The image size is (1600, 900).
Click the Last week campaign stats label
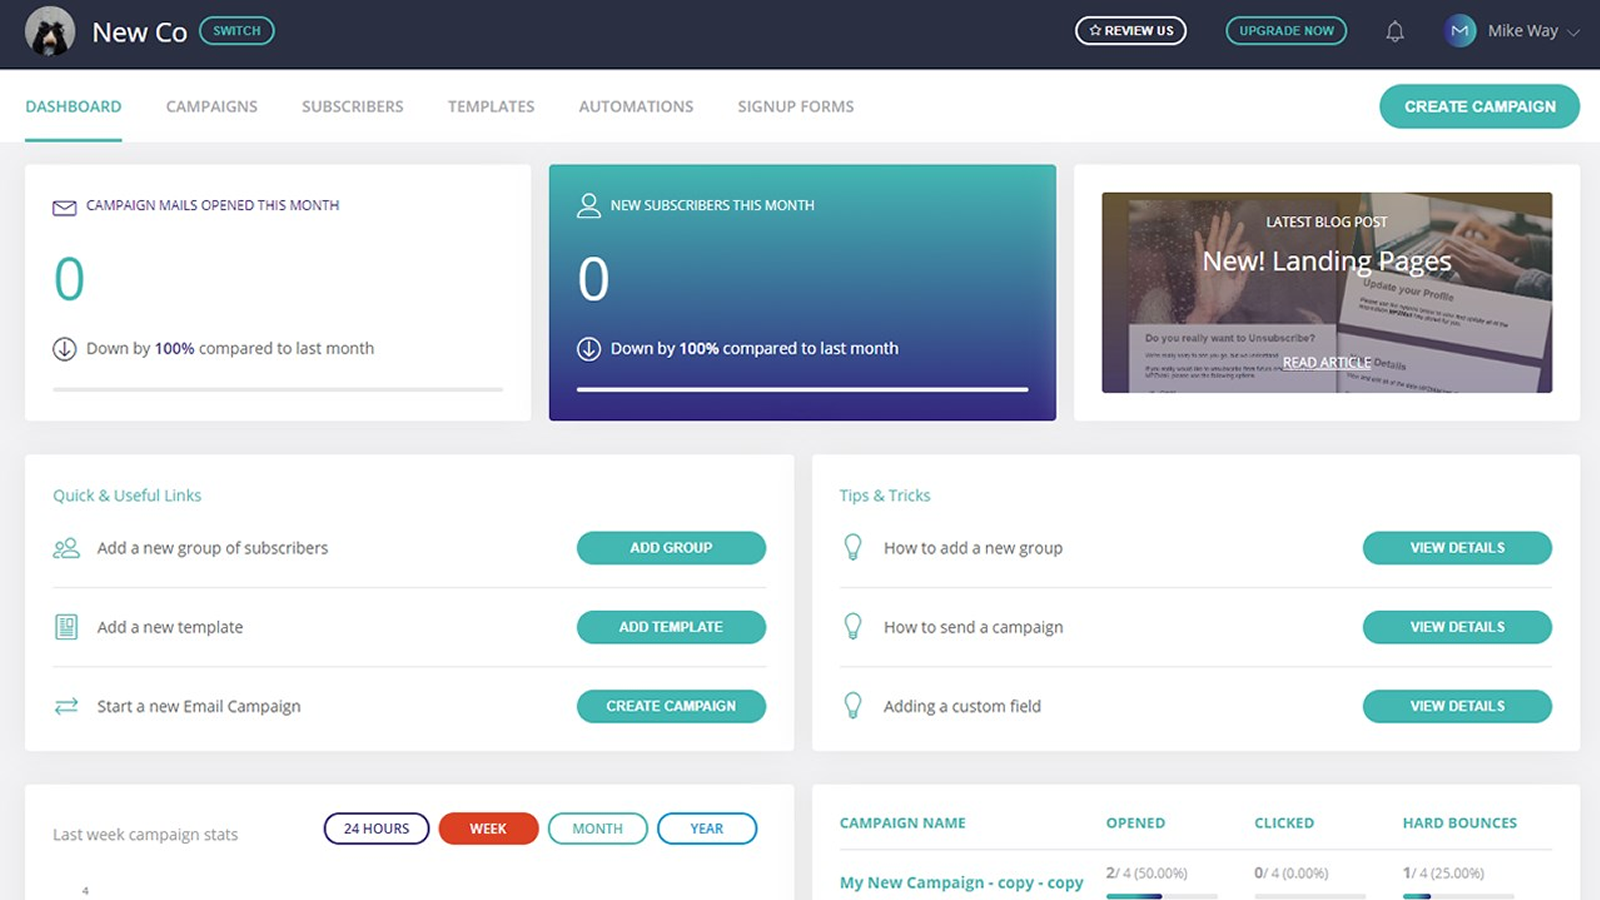pos(145,834)
